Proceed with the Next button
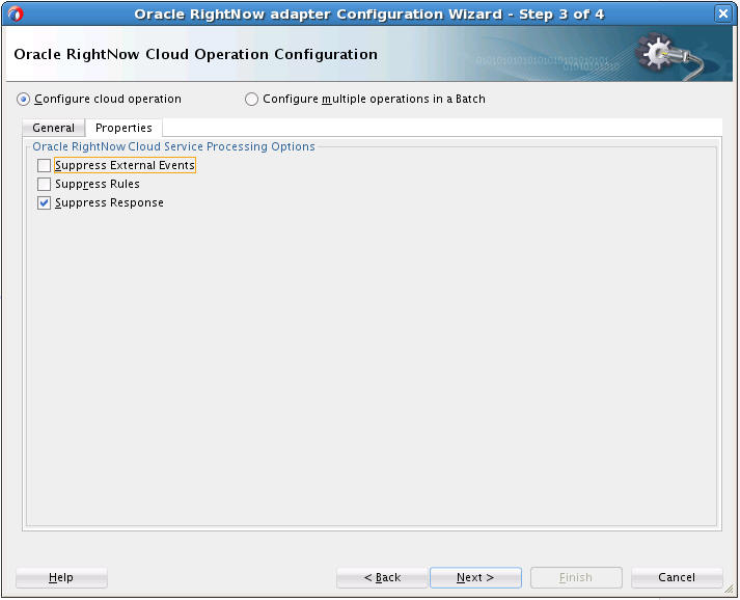This screenshot has width=740, height=600. click(x=476, y=577)
